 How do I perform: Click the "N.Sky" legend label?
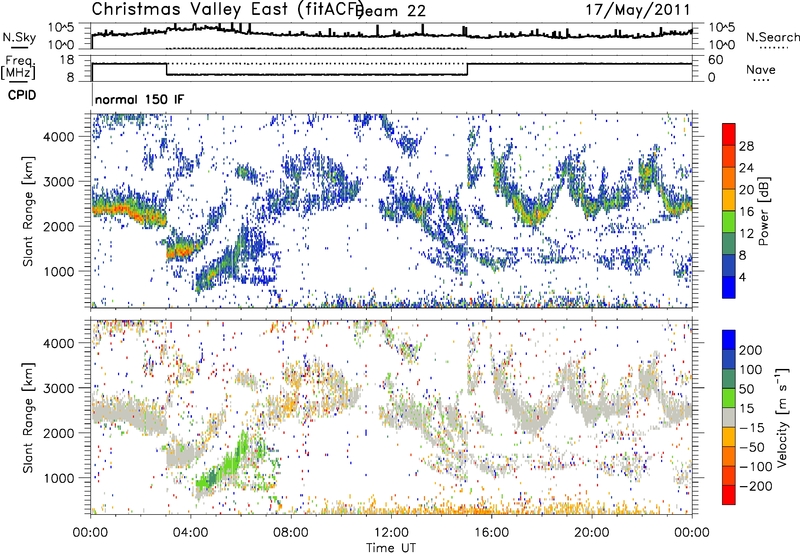[x=19, y=37]
